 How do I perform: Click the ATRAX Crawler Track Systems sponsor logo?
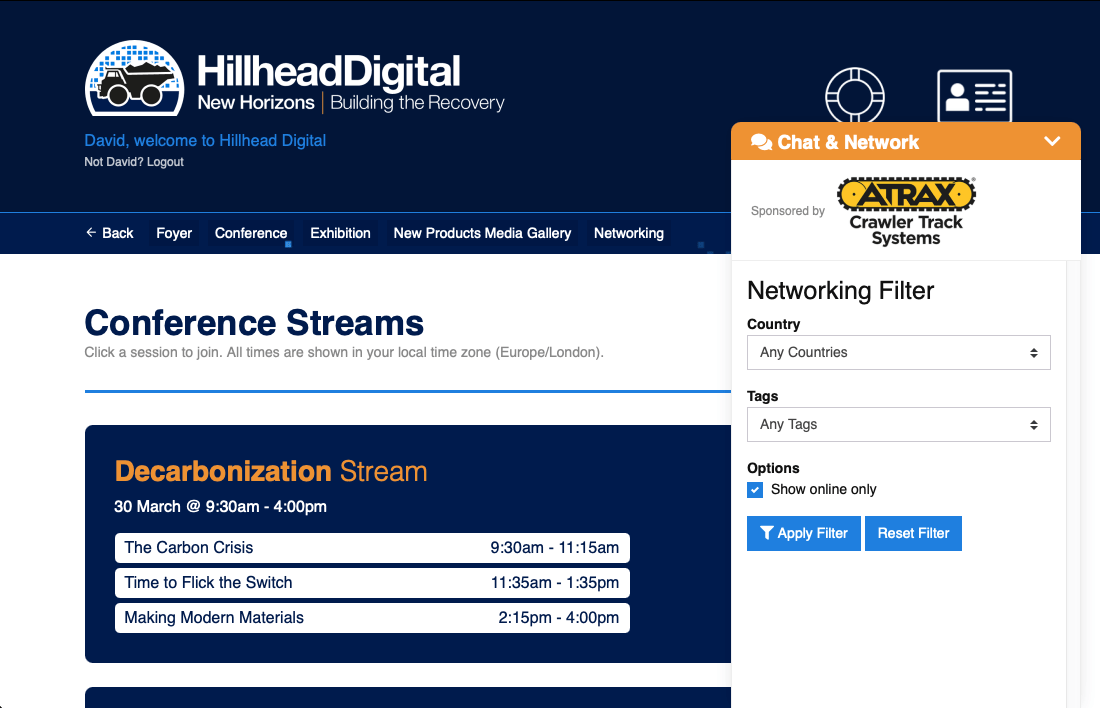(x=906, y=211)
